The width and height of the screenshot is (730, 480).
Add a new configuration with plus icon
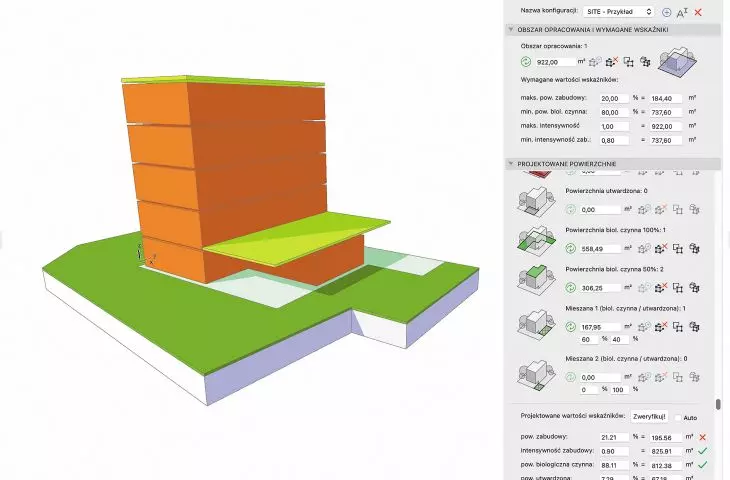pyautogui.click(x=667, y=12)
